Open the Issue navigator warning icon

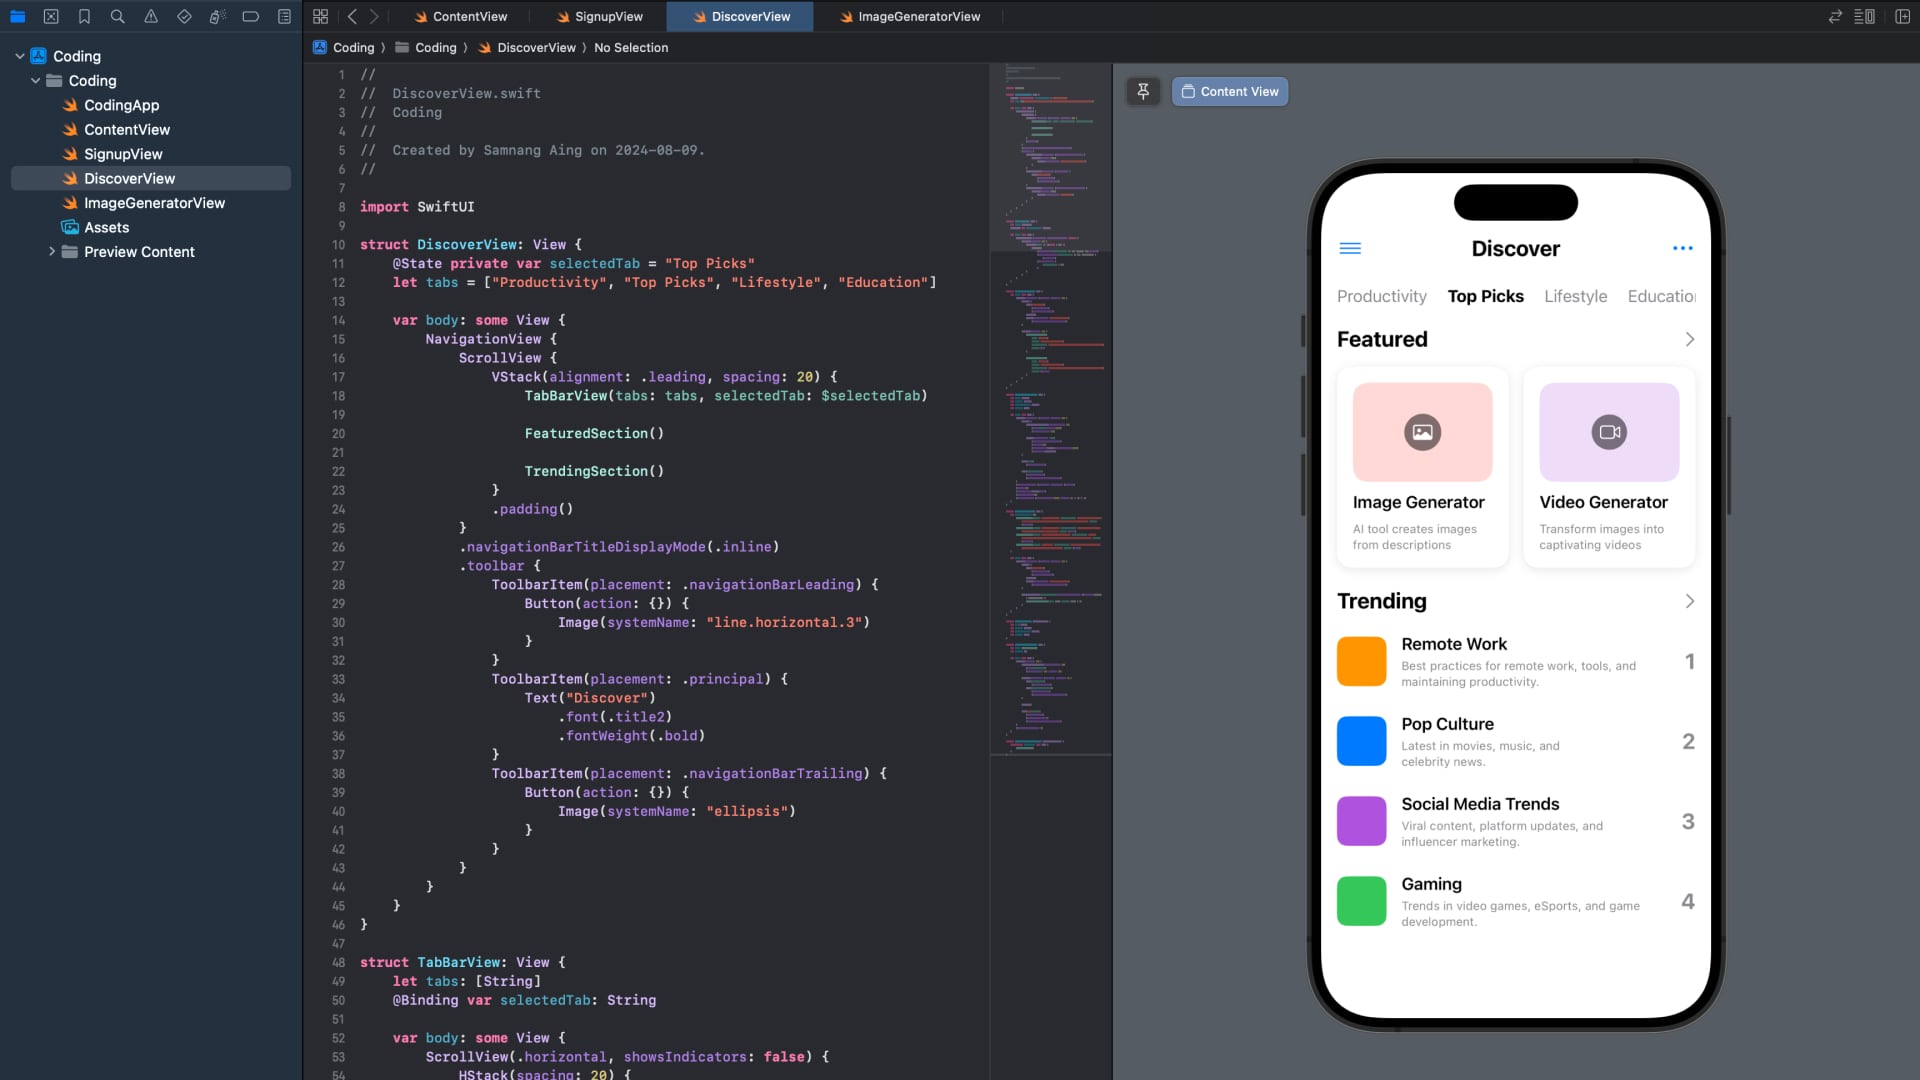[x=151, y=16]
